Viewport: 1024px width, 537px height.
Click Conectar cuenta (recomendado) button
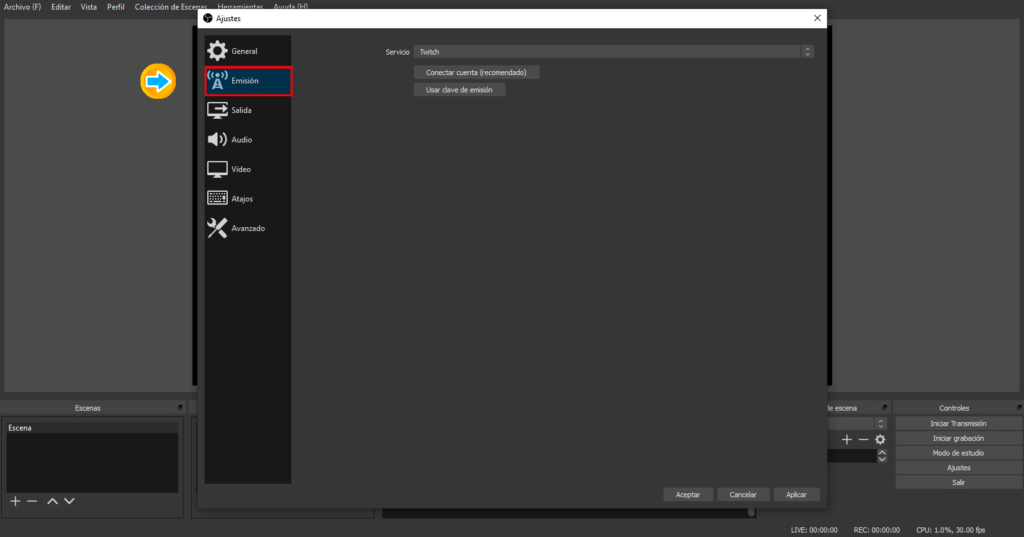point(476,72)
